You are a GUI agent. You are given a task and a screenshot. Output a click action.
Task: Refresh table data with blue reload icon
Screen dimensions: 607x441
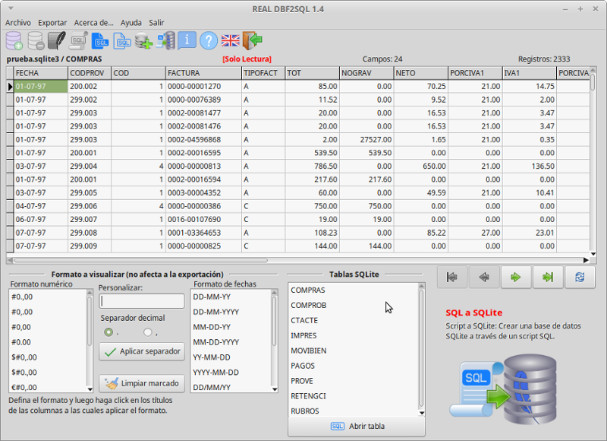[x=580, y=277]
